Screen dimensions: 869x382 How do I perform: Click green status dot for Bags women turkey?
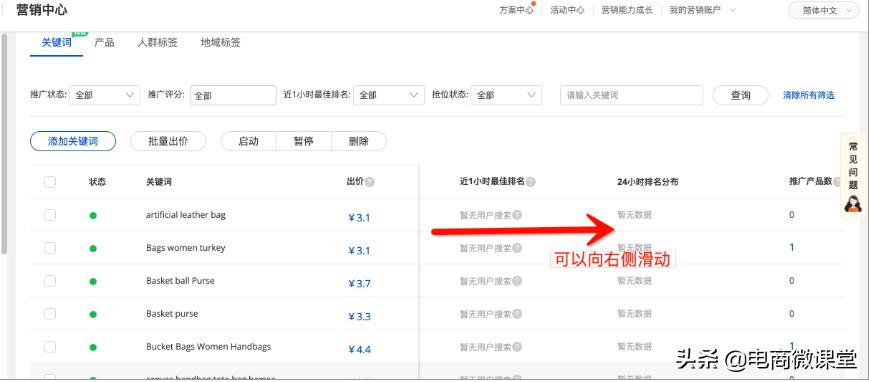tap(93, 248)
